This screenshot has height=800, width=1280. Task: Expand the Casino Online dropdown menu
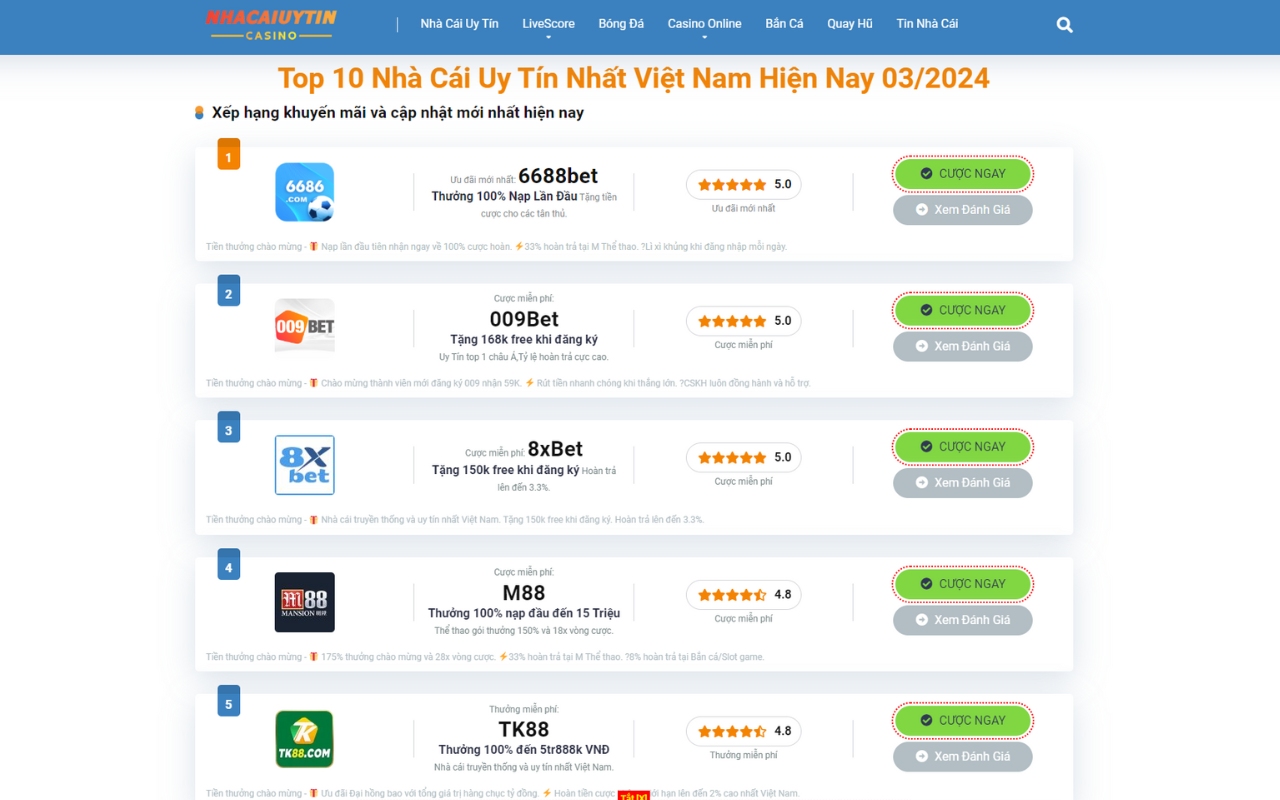(704, 27)
